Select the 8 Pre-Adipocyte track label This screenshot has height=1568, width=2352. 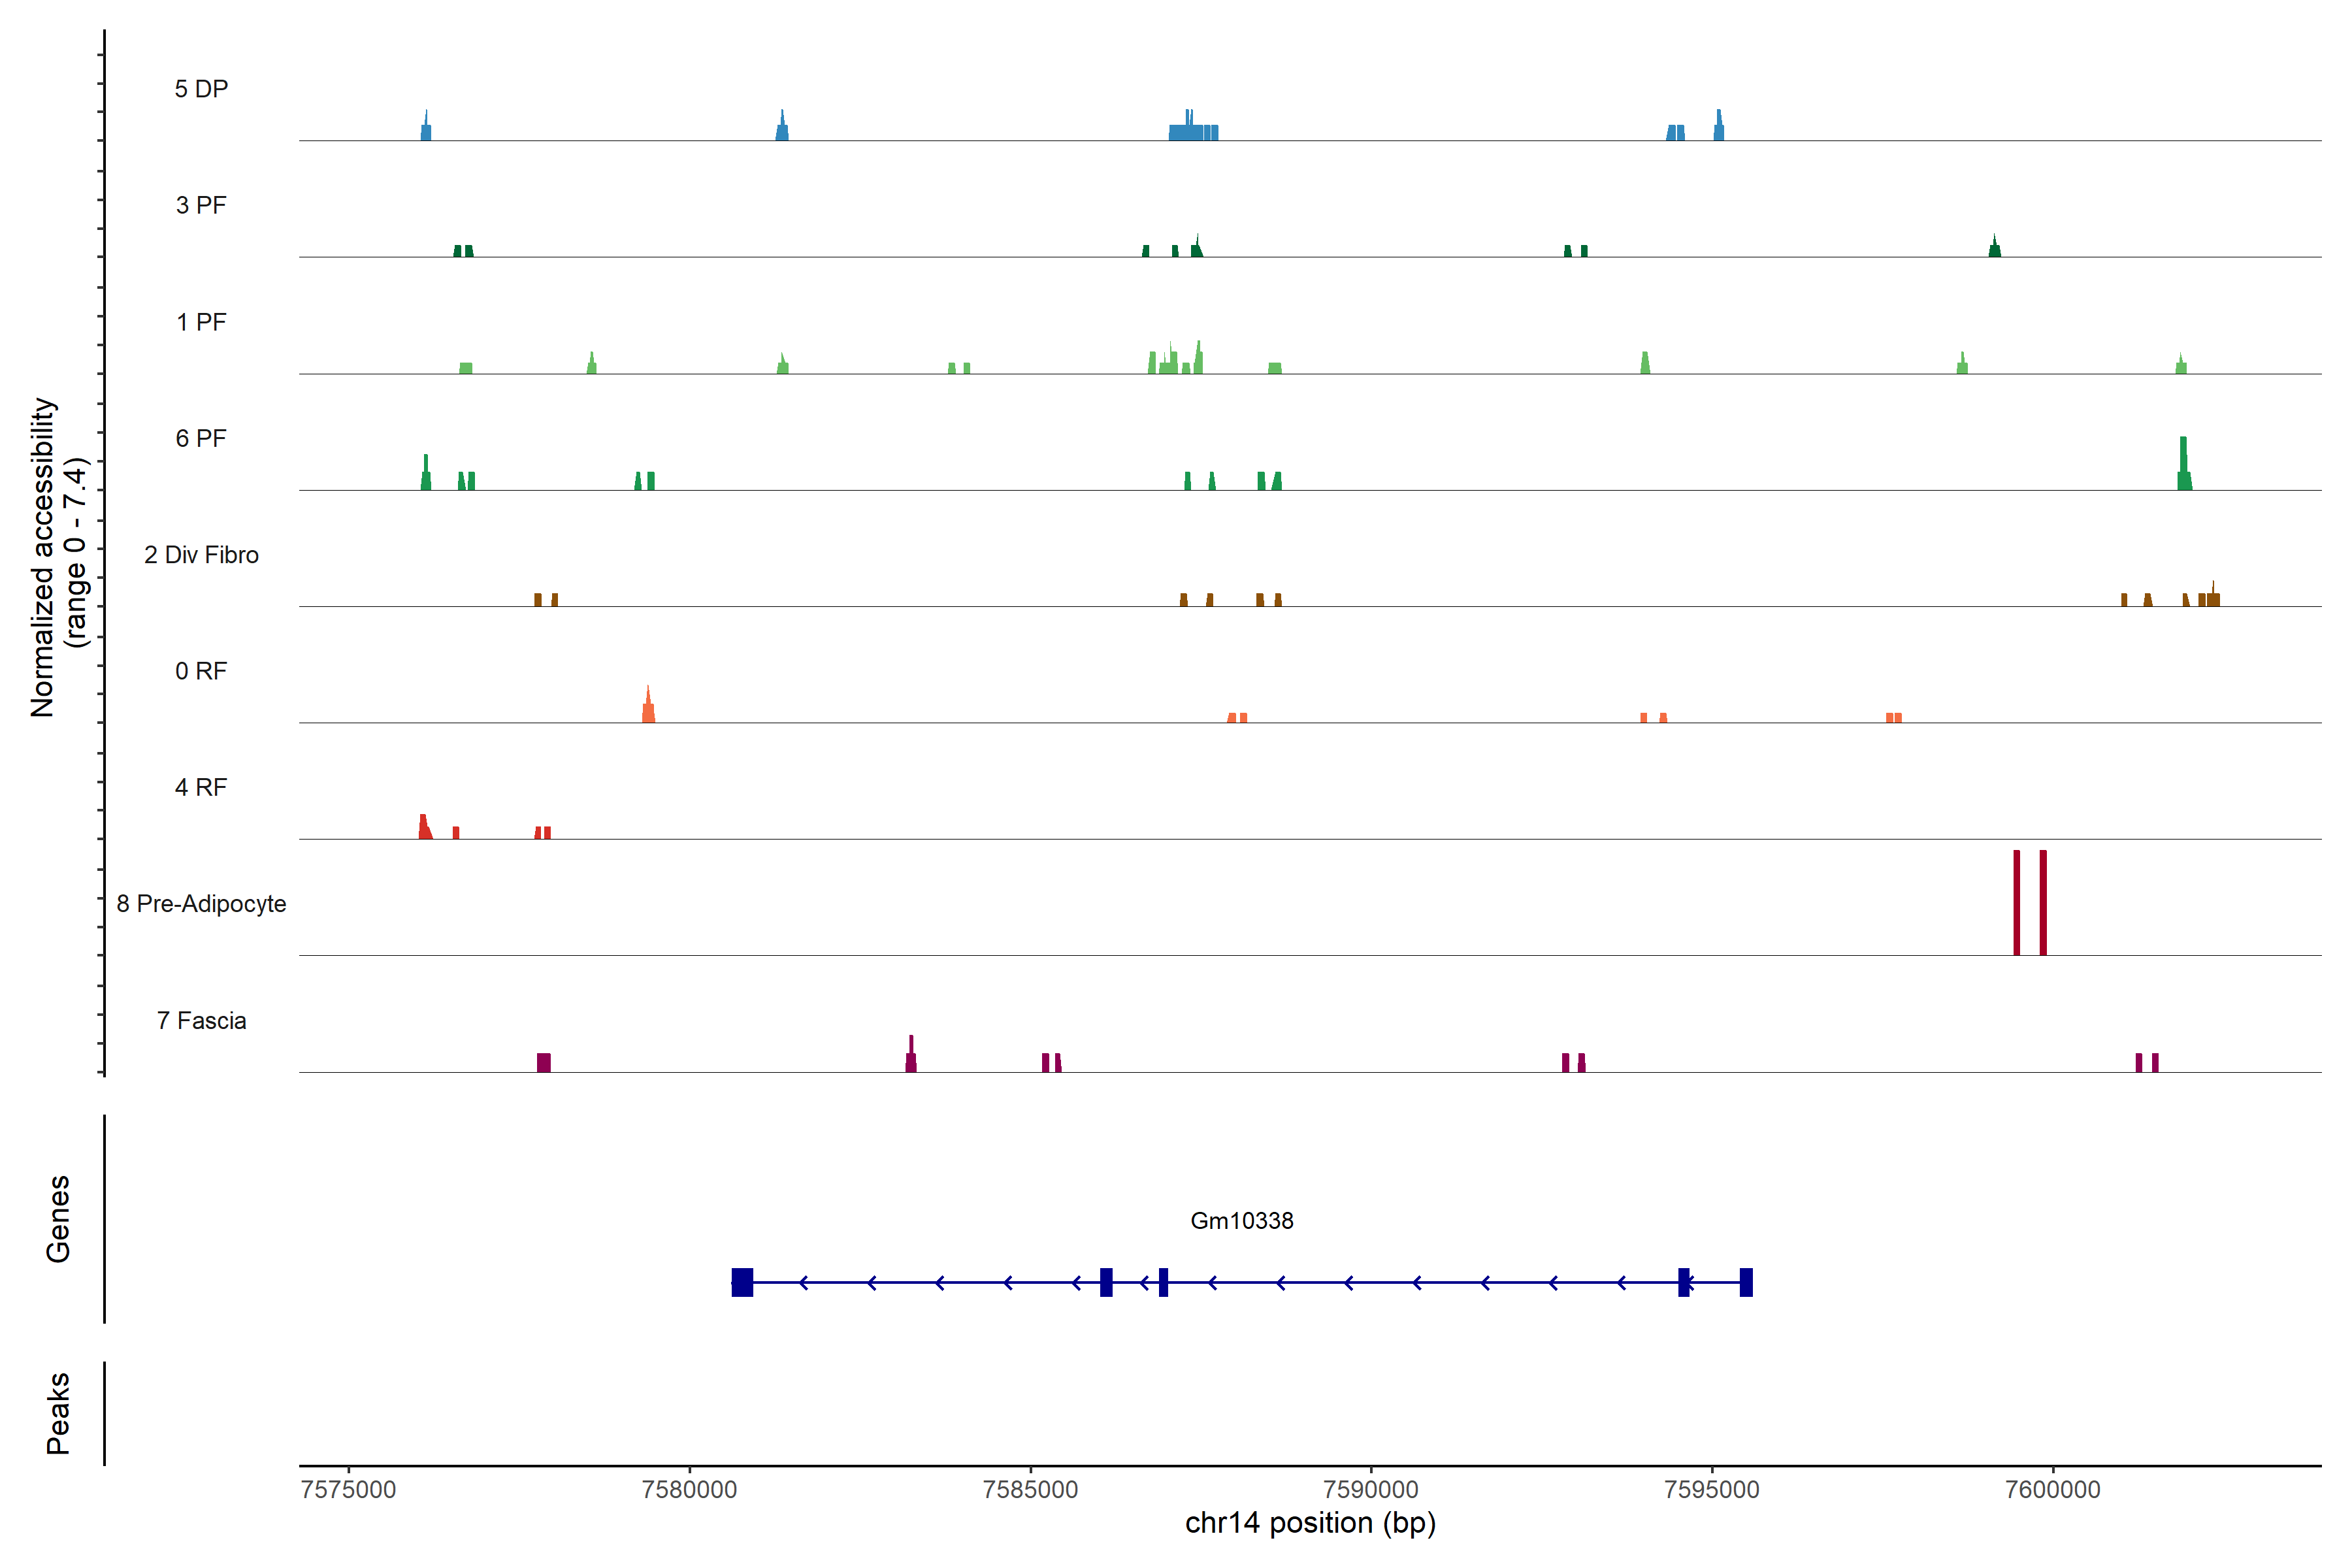(x=201, y=904)
